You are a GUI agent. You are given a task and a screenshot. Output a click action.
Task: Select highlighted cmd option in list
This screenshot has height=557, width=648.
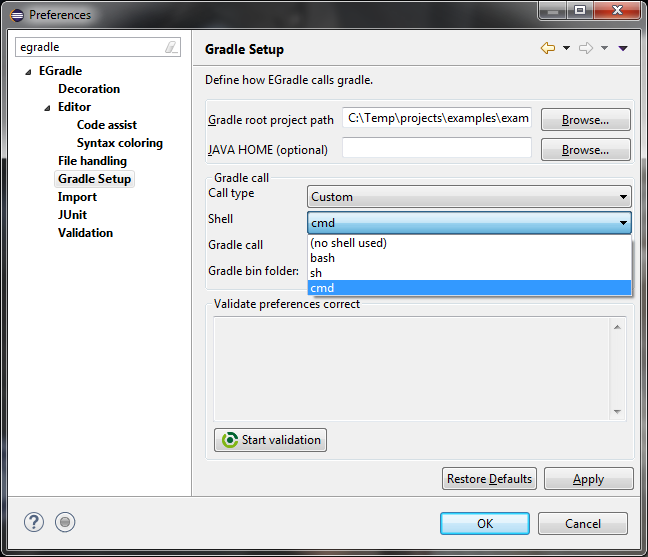469,288
